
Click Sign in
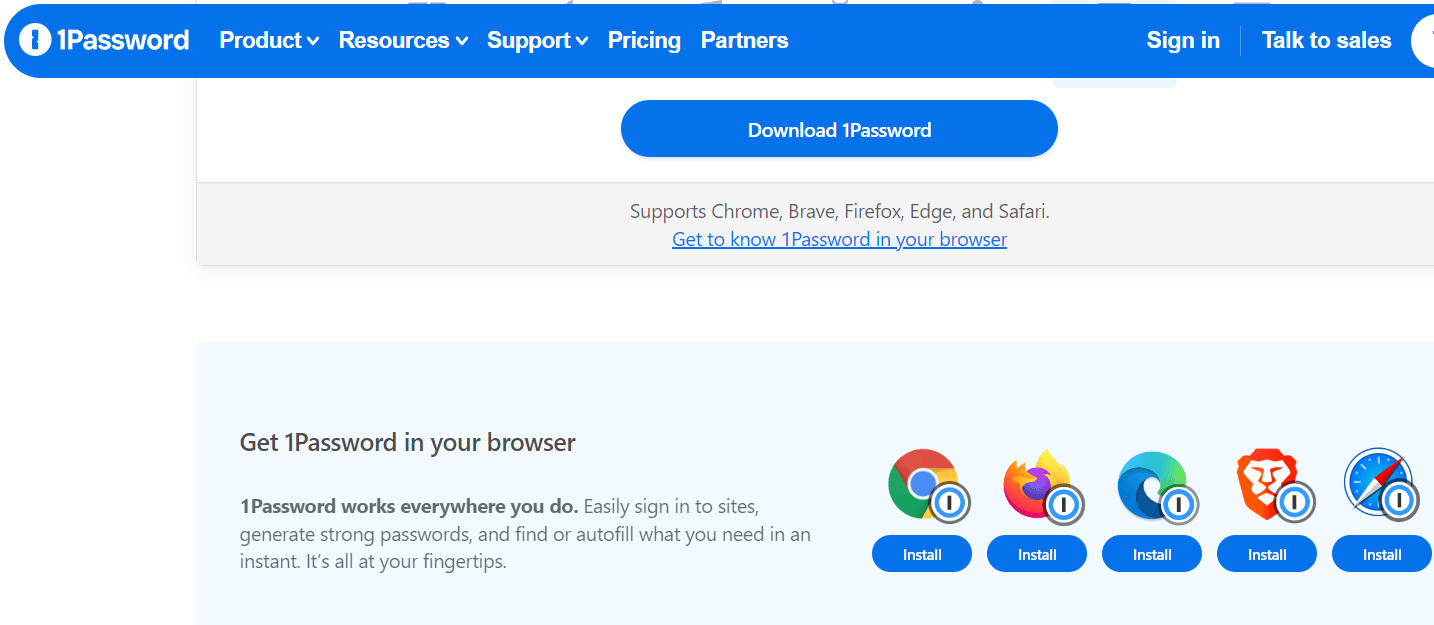(1183, 40)
